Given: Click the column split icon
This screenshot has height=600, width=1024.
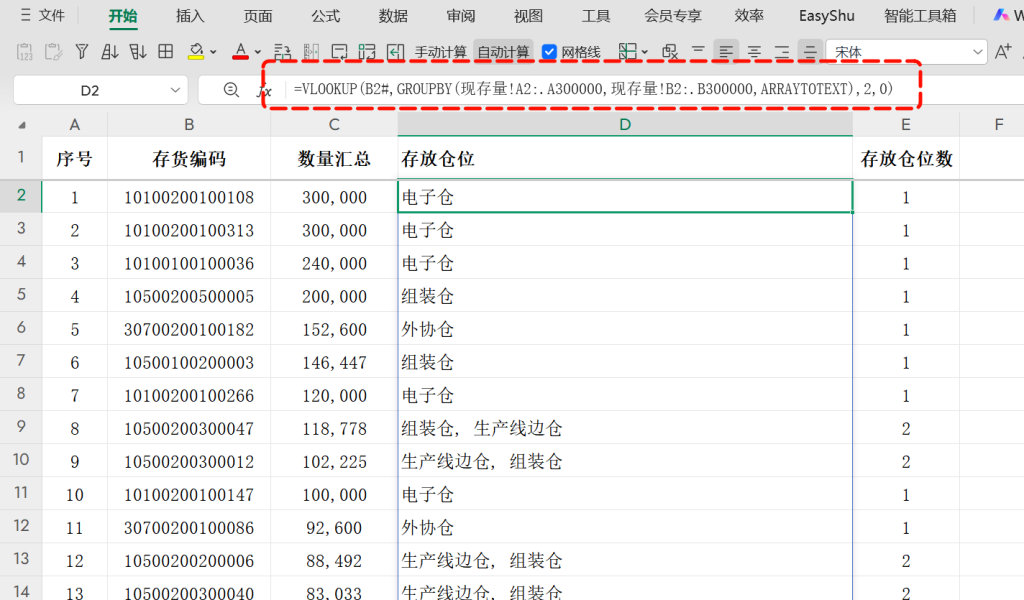Looking at the screenshot, I should pyautogui.click(x=311, y=52).
